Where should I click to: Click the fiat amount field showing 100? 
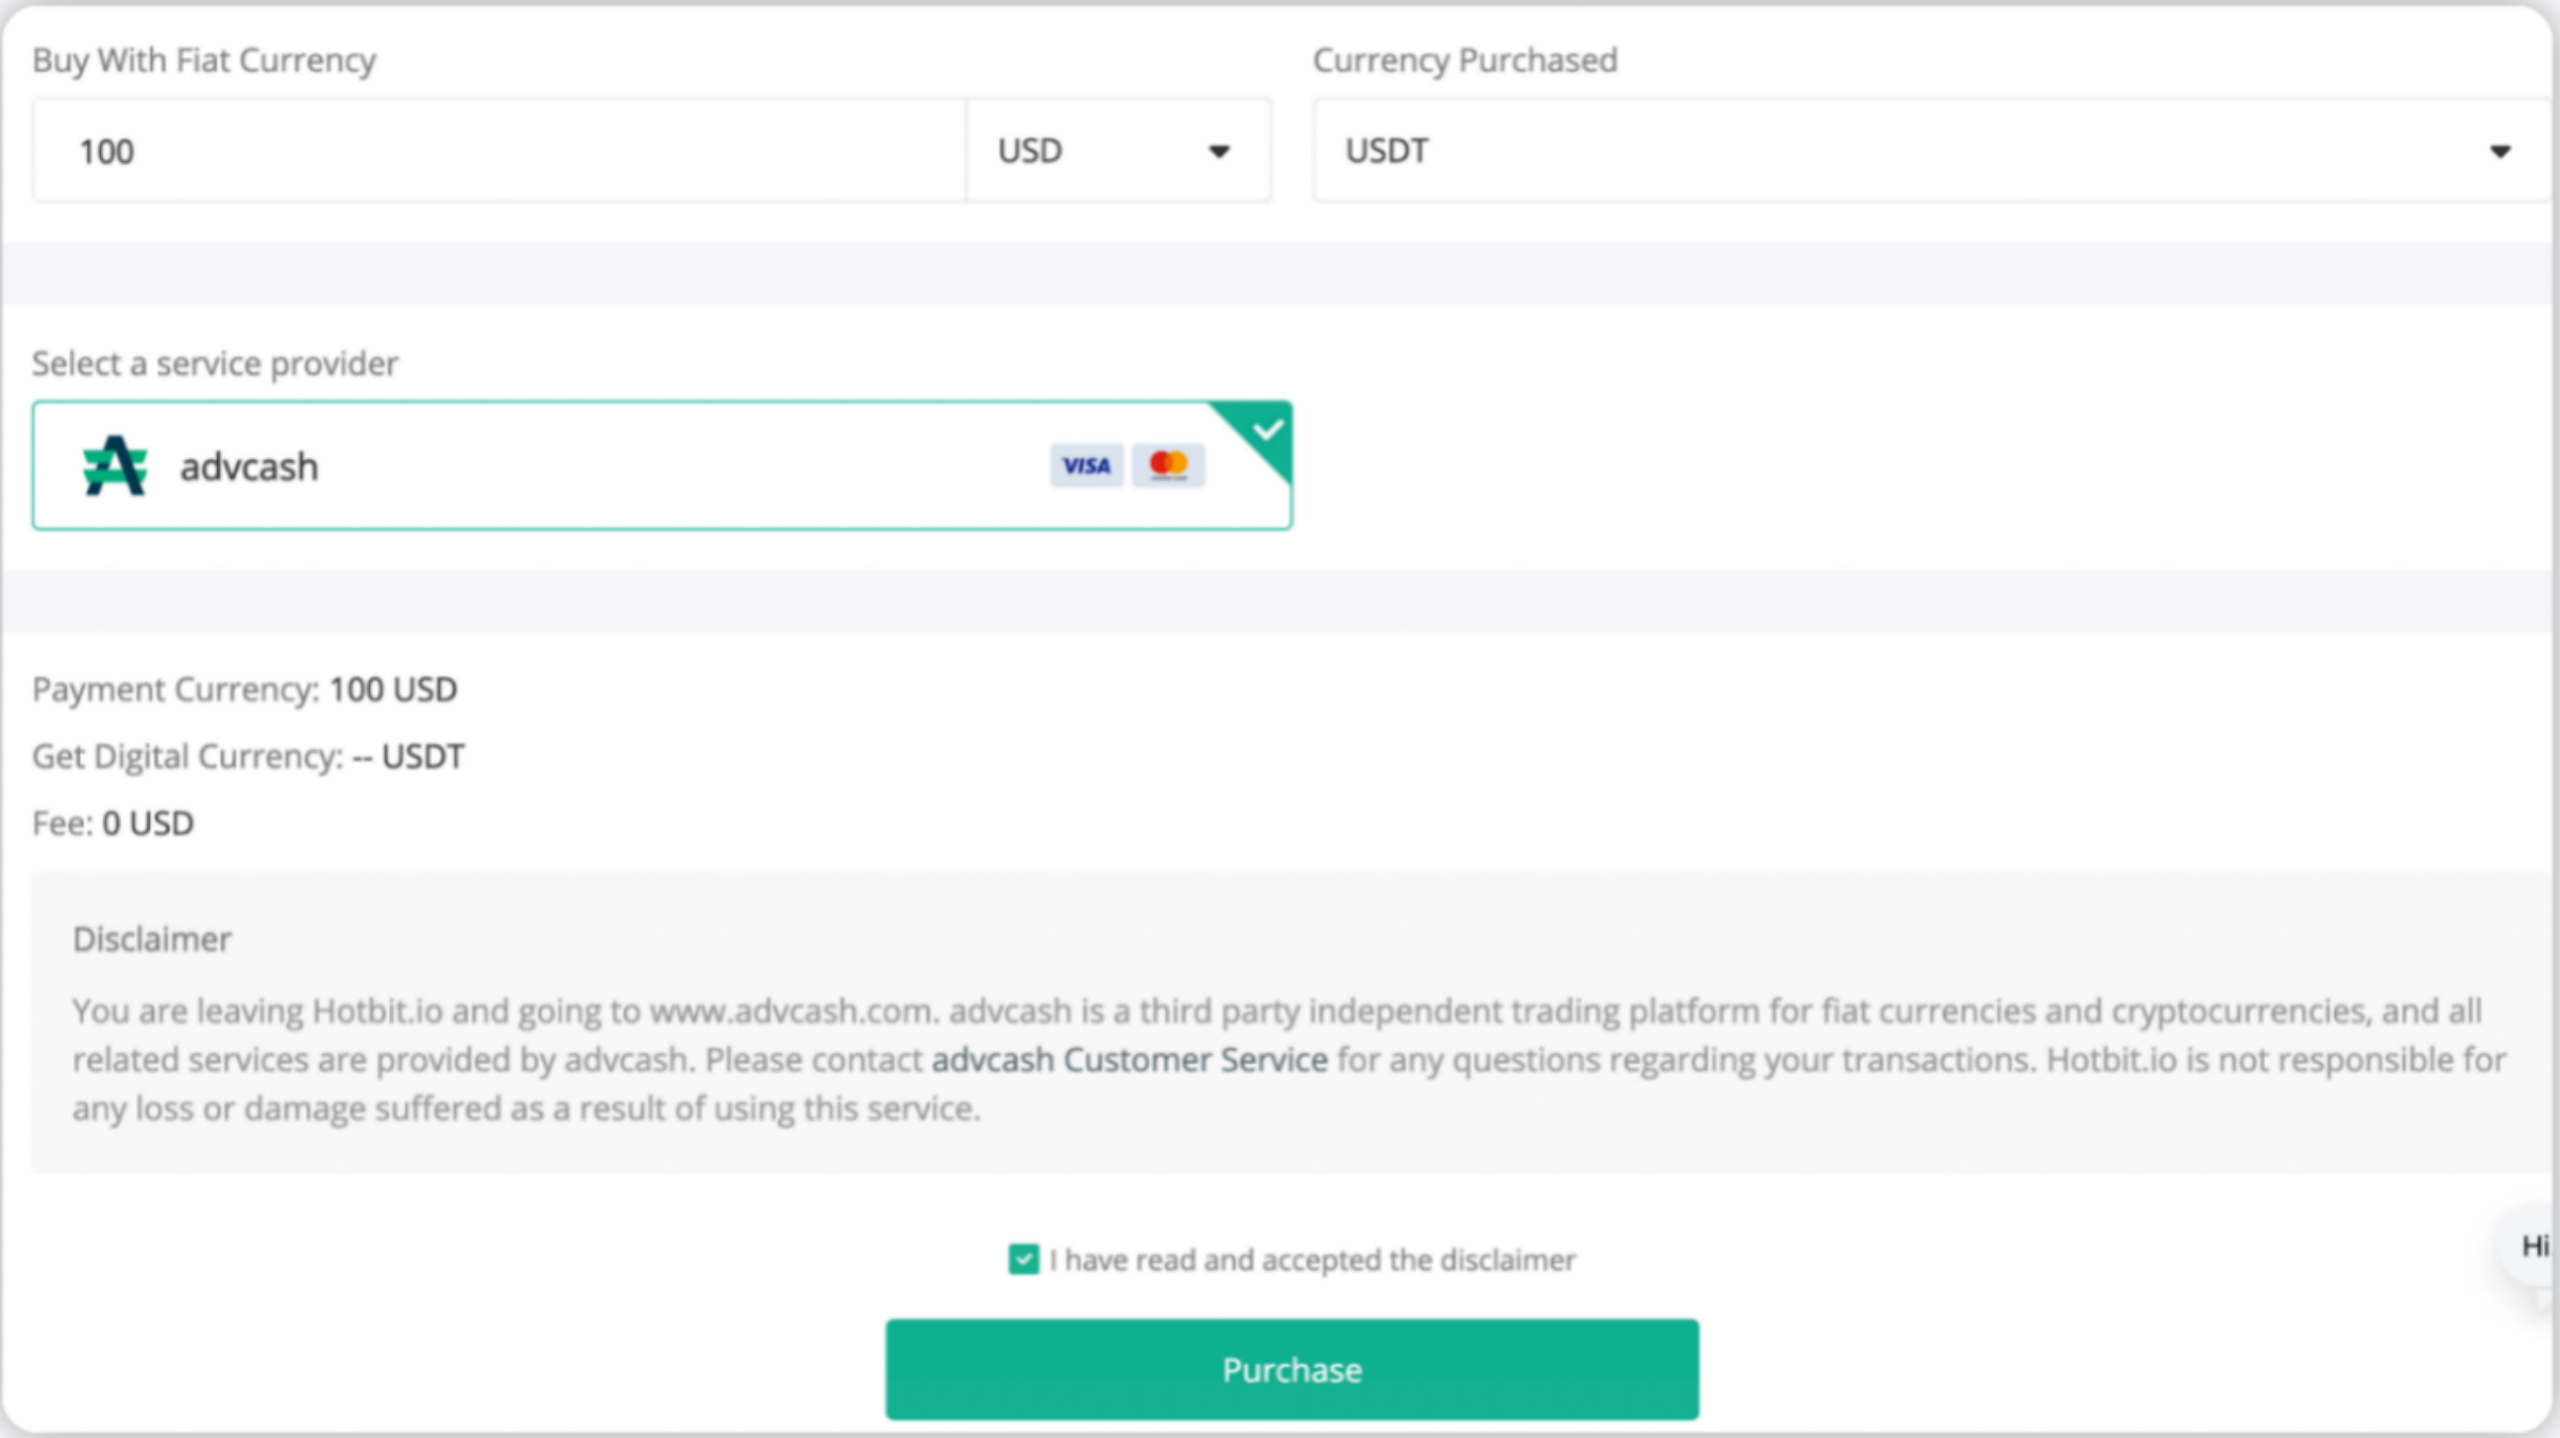click(498, 151)
